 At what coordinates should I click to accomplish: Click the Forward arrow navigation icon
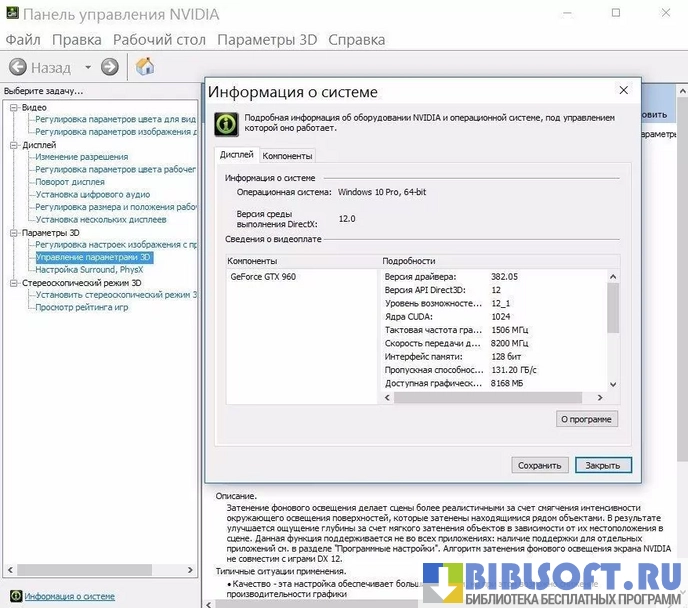[x=110, y=67]
